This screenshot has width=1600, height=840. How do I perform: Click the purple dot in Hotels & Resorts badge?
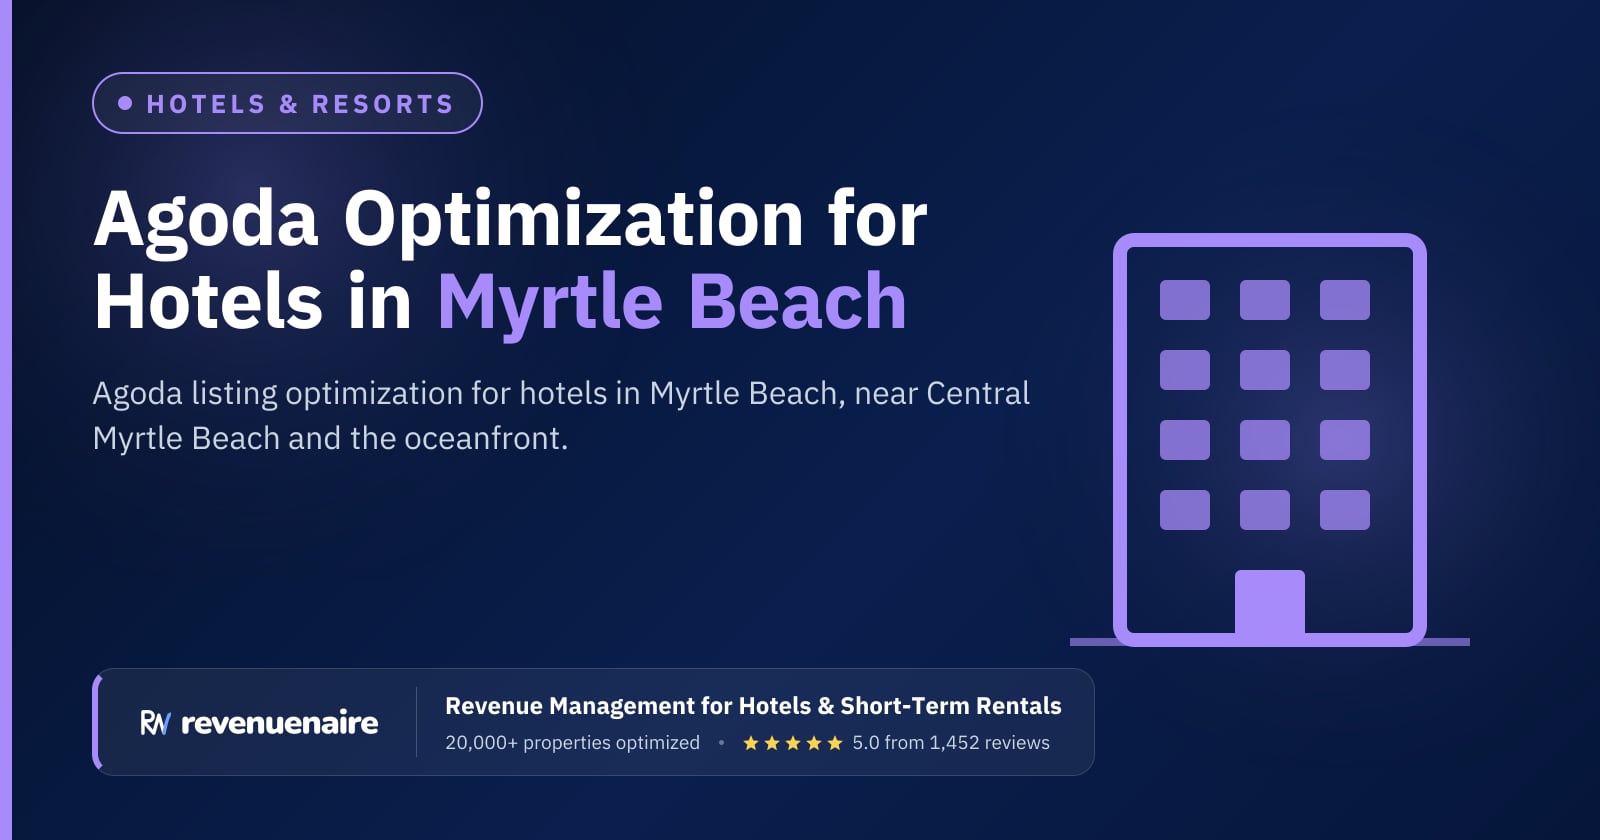125,103
